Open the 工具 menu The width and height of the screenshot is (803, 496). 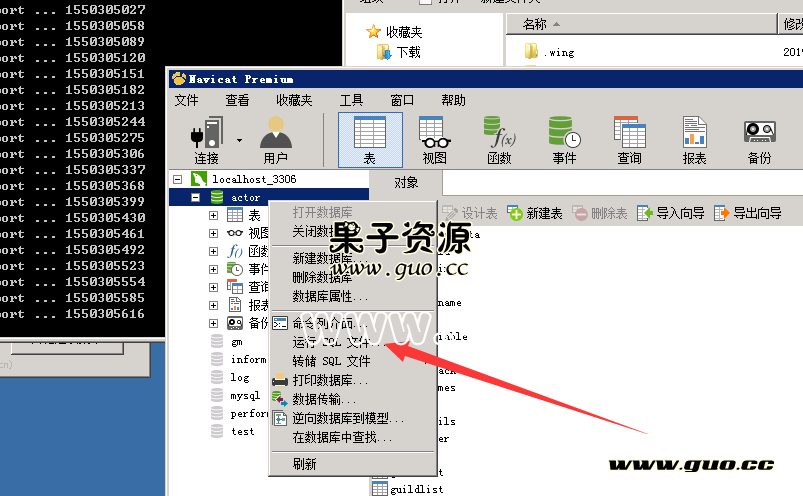point(351,100)
